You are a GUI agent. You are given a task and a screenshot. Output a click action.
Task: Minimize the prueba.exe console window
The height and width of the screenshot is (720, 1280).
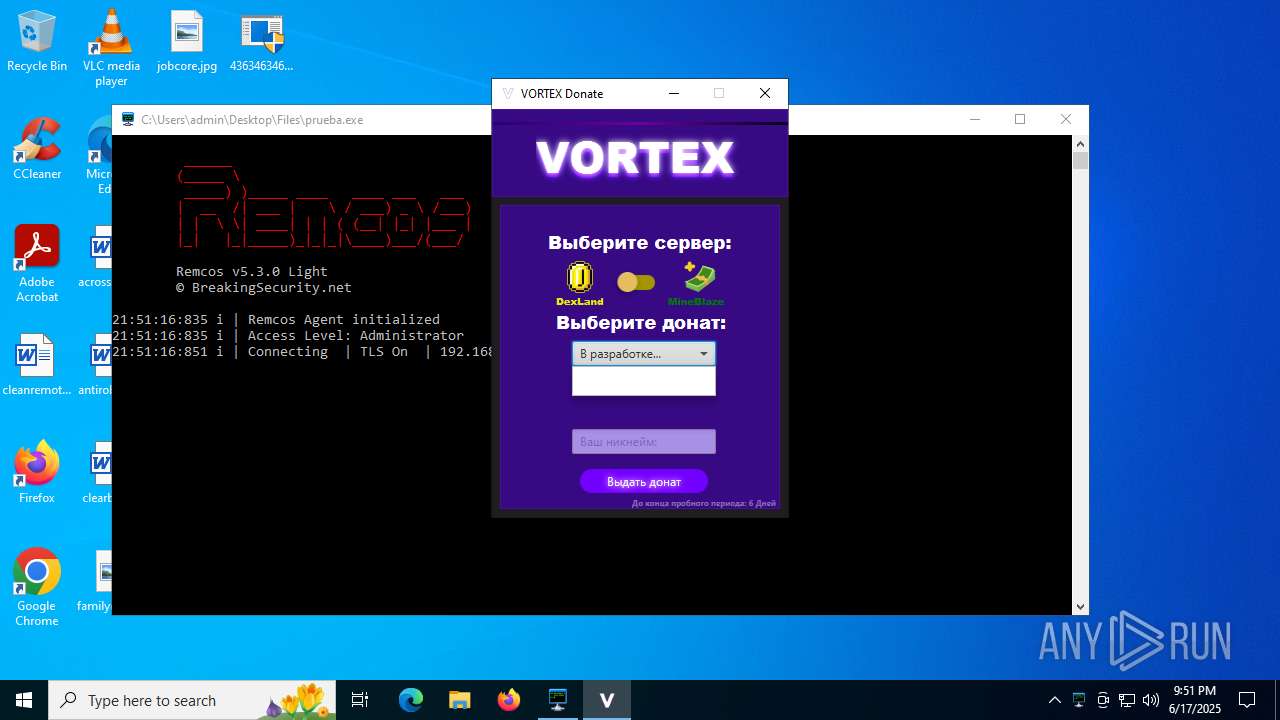(974, 119)
